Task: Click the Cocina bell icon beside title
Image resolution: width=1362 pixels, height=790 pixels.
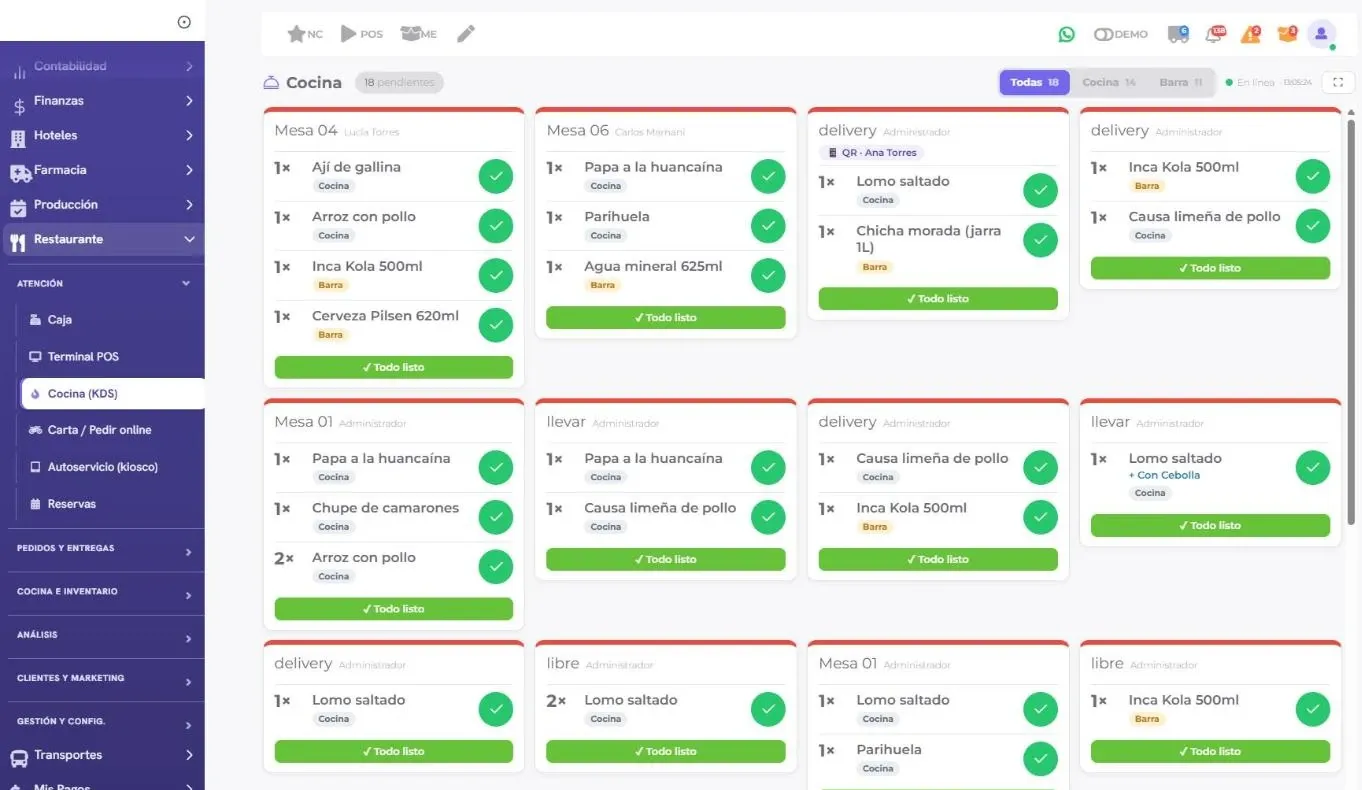Action: point(271,82)
